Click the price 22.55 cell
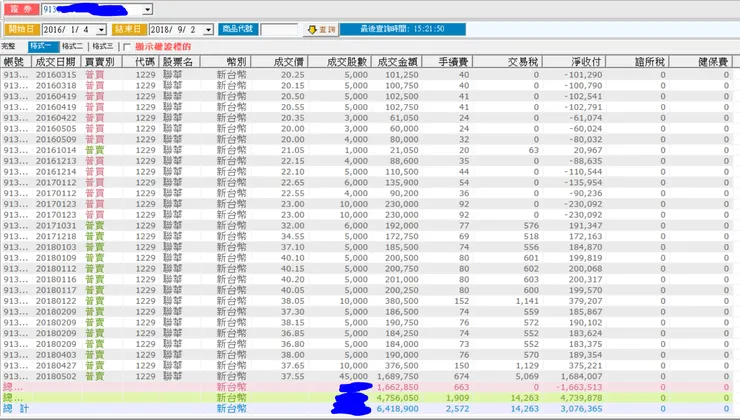Image resolution: width=740 pixels, height=420 pixels. [293, 193]
